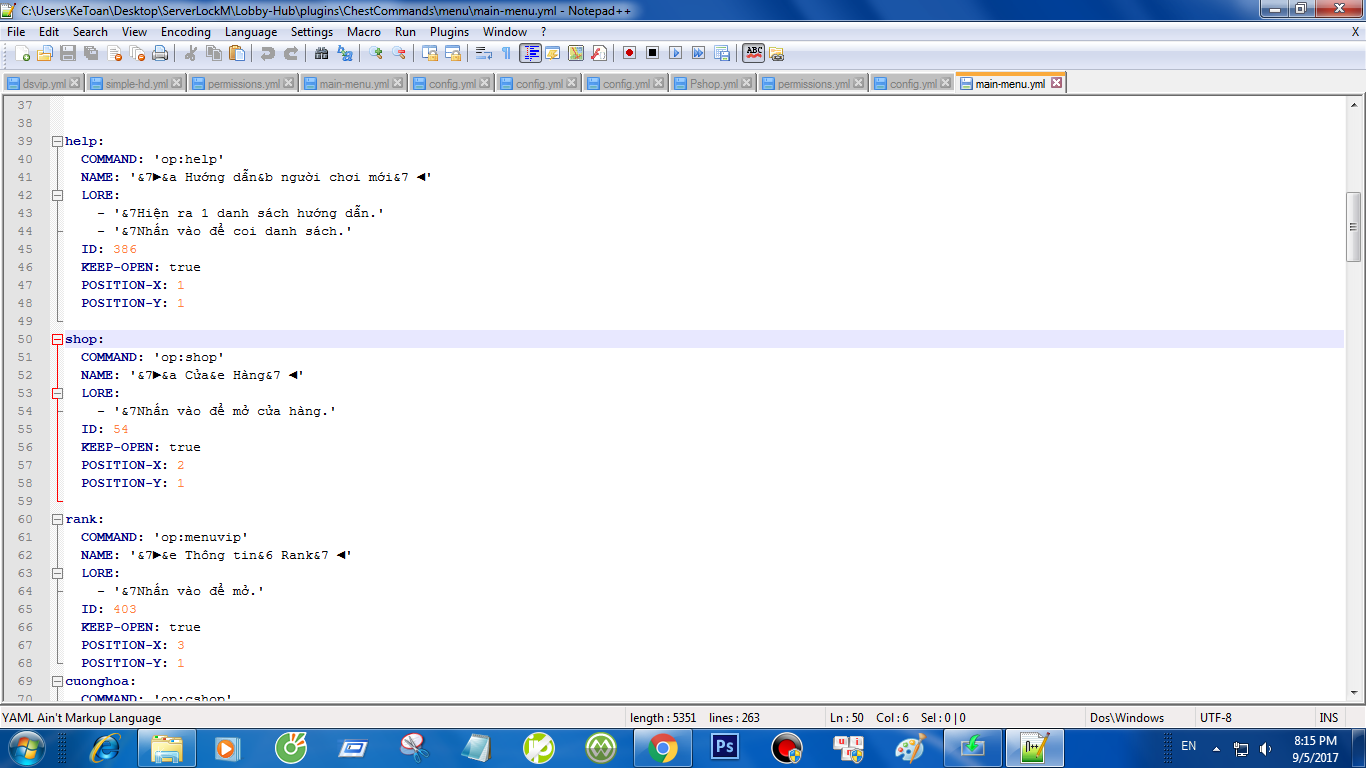Screen dimensions: 1366x768
Task: Open Photoshop from the taskbar
Action: coord(724,747)
